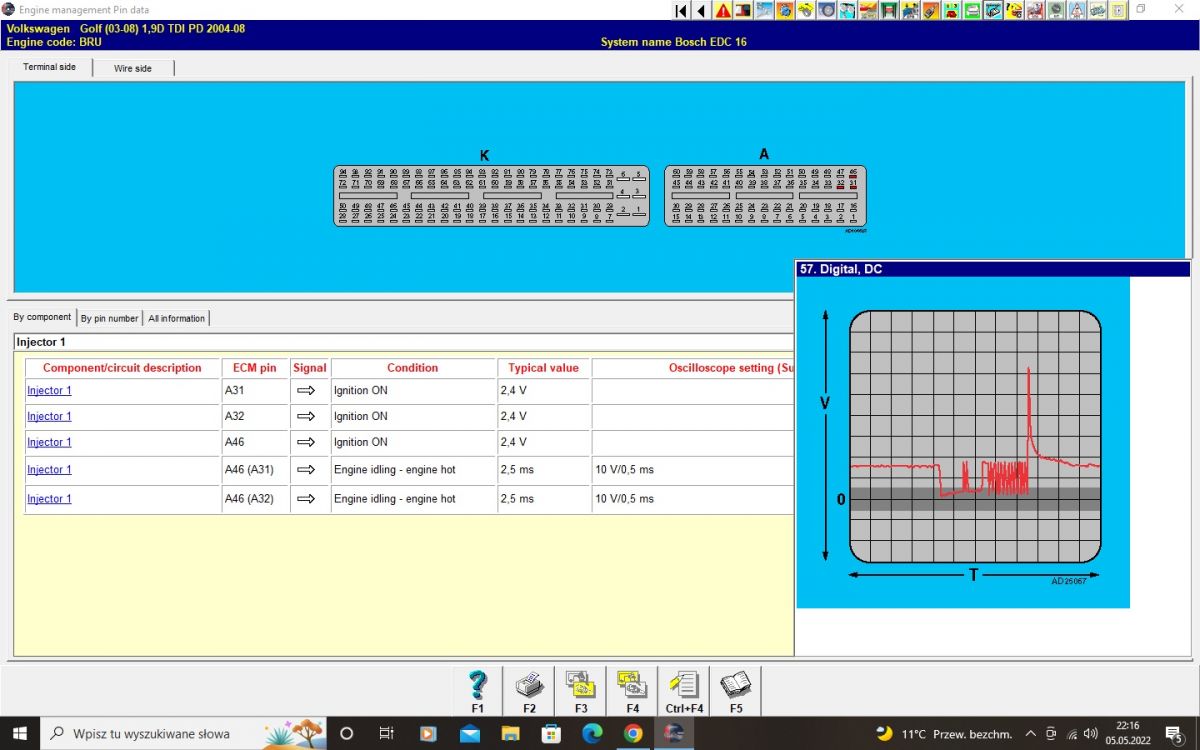Click the red warning triangle toolbar icon
This screenshot has width=1200, height=750.
(x=722, y=11)
